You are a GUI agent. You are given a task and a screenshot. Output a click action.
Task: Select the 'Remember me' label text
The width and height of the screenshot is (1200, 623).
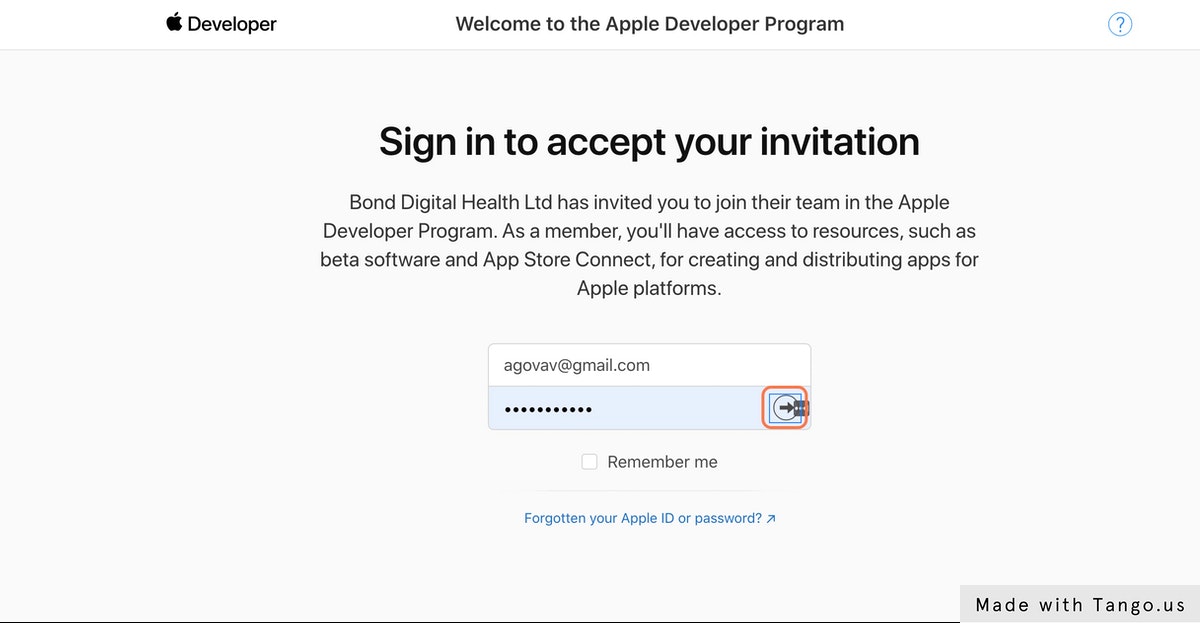click(x=662, y=462)
